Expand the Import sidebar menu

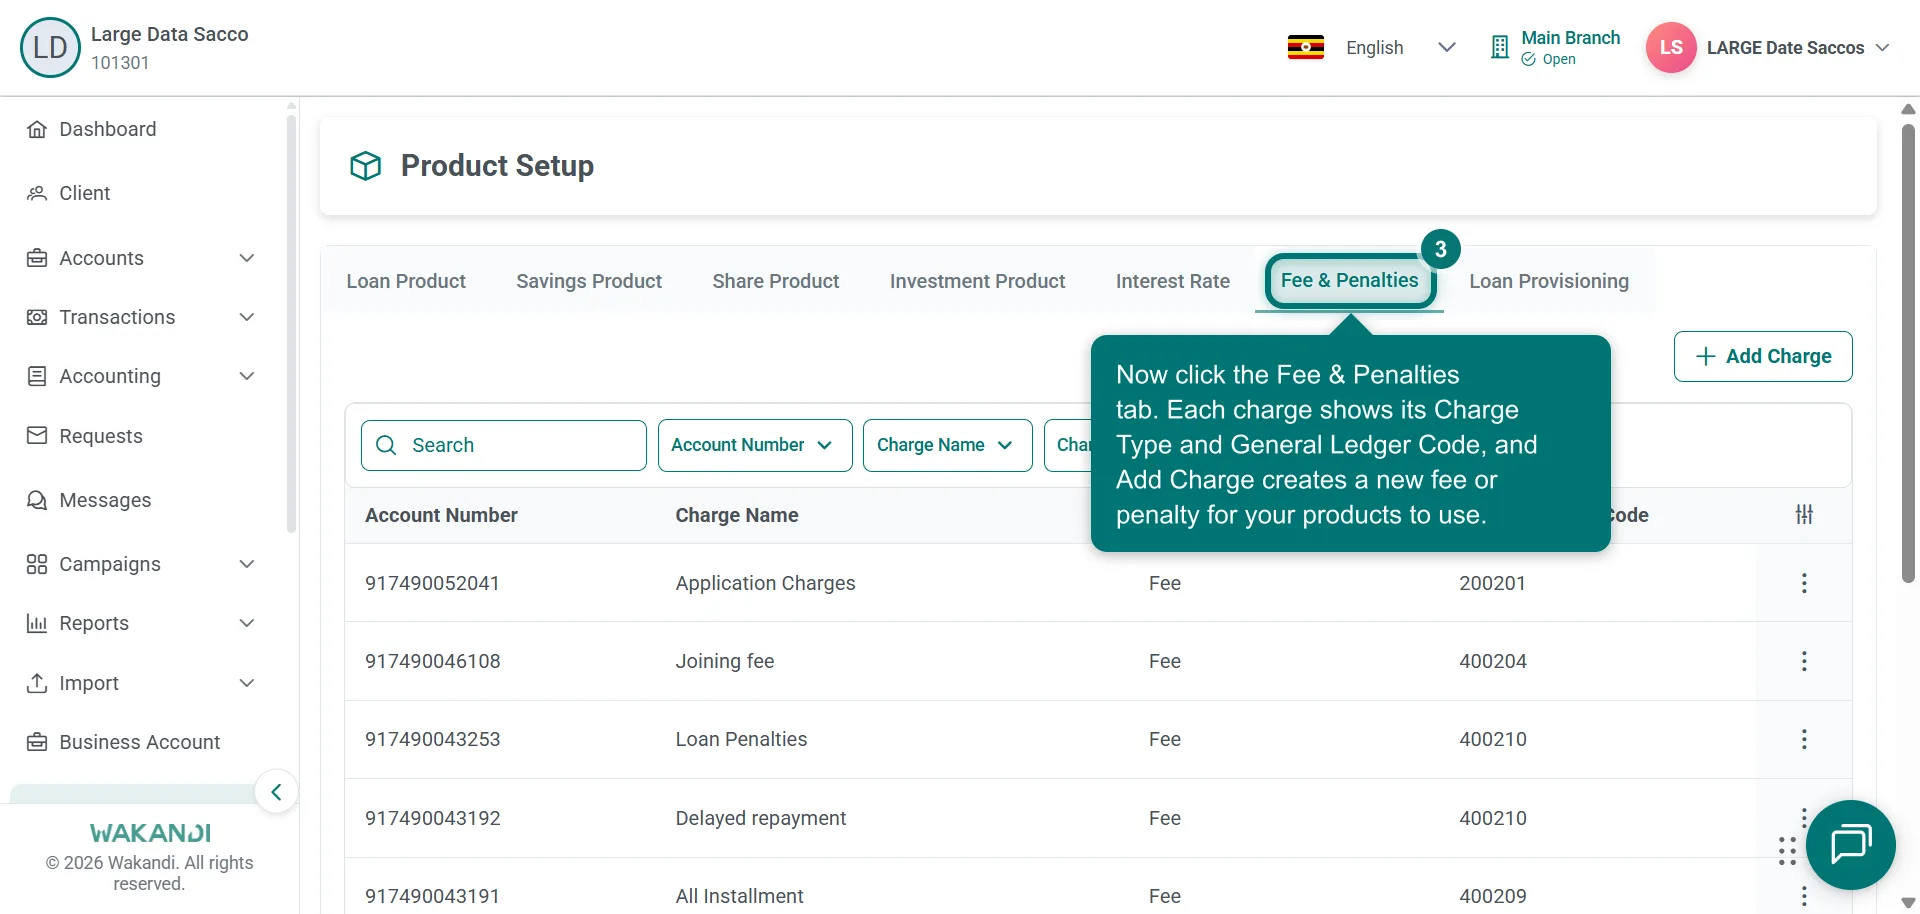[x=140, y=683]
